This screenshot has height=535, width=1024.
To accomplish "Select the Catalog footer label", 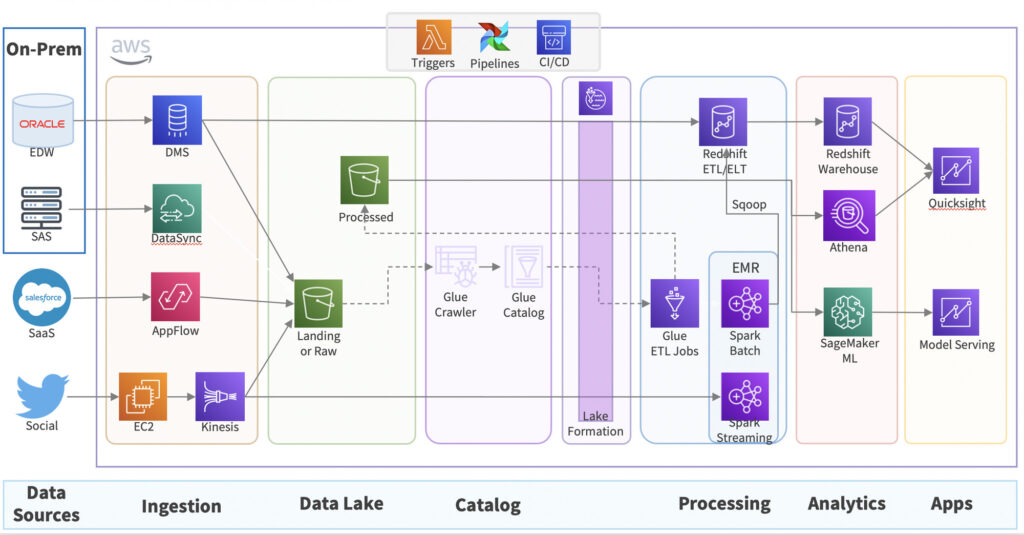I will click(487, 505).
